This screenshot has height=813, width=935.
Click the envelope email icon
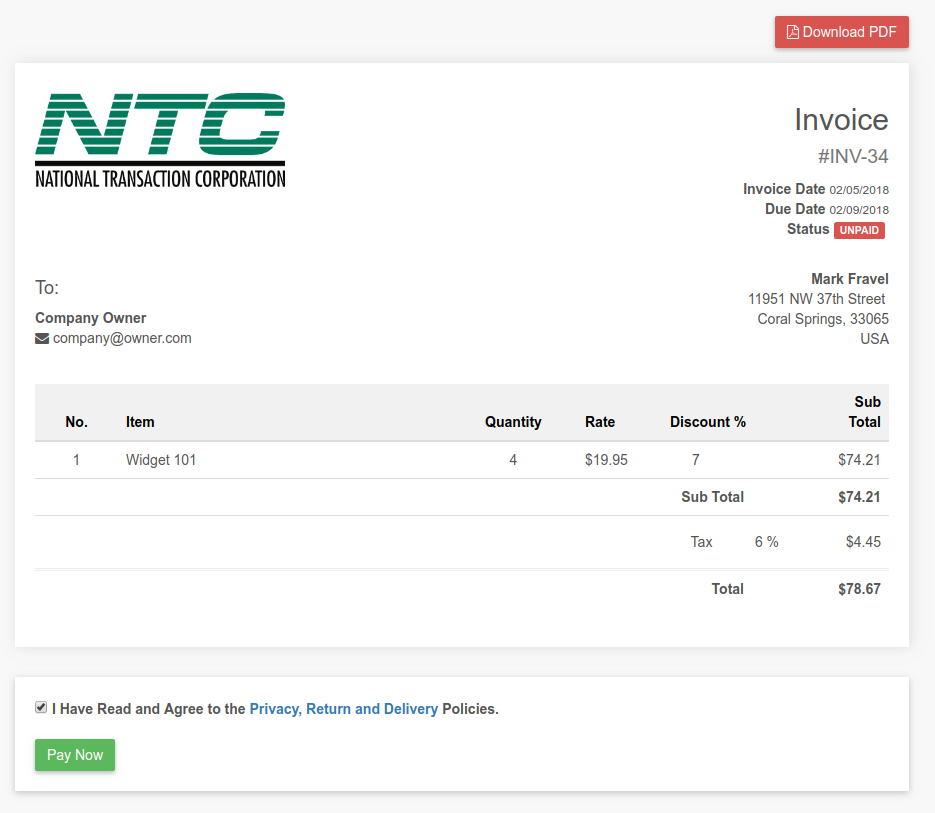42,339
